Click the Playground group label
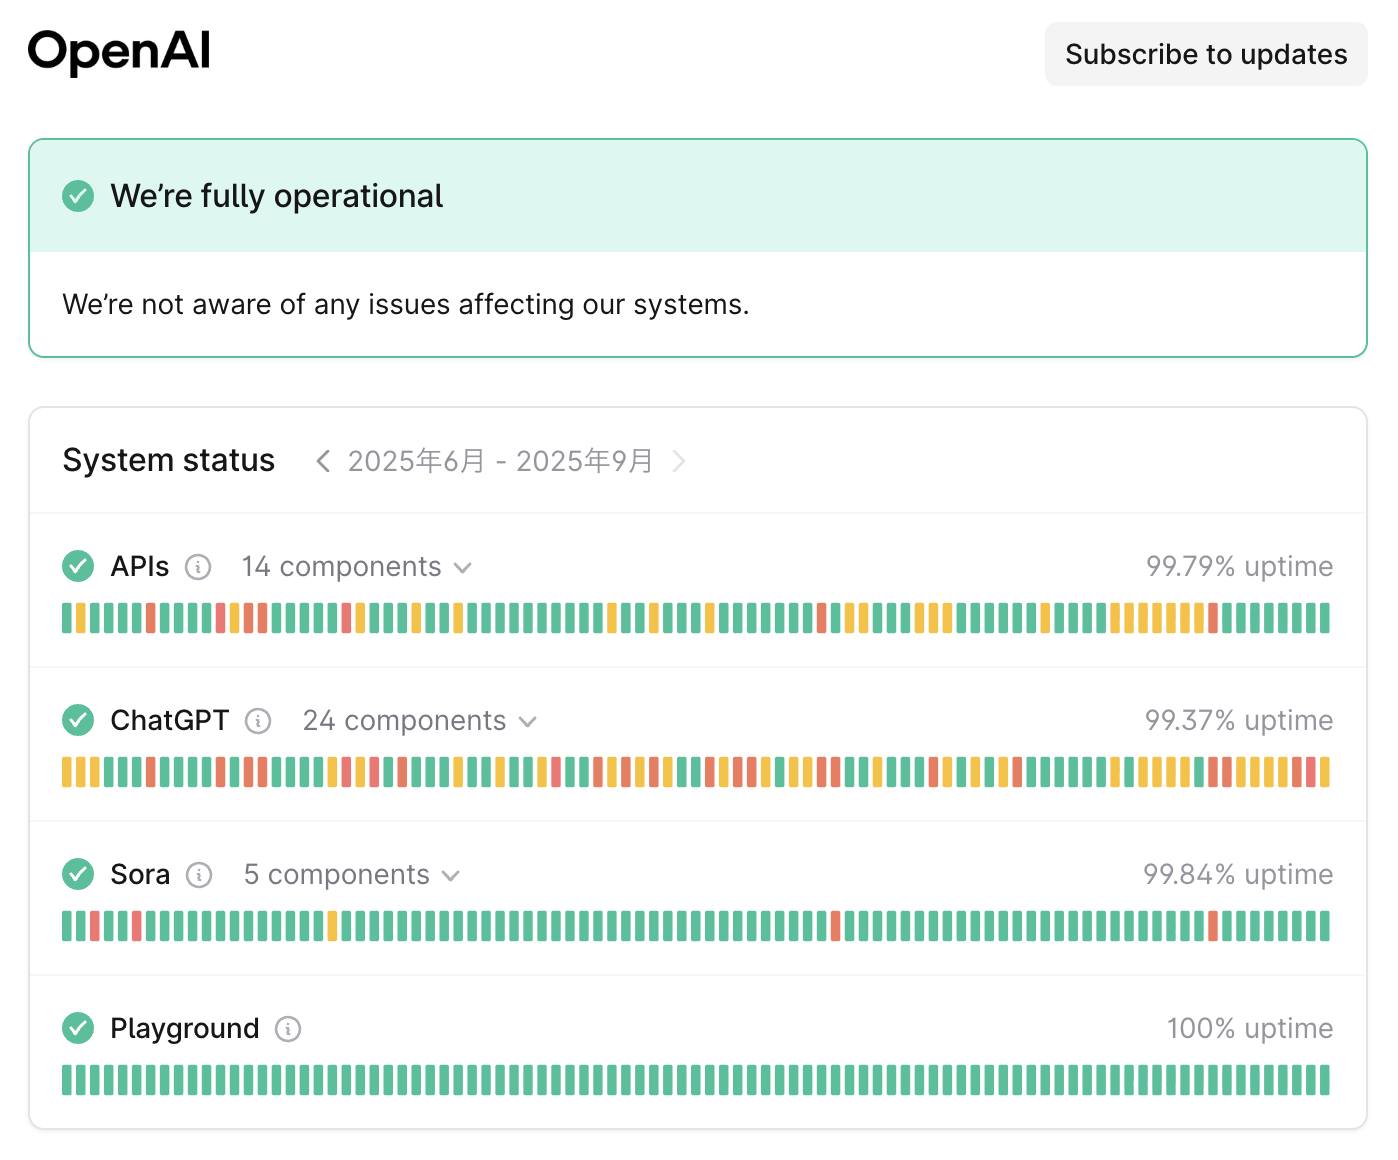Screen dimensions: 1398x1160 tap(185, 1029)
